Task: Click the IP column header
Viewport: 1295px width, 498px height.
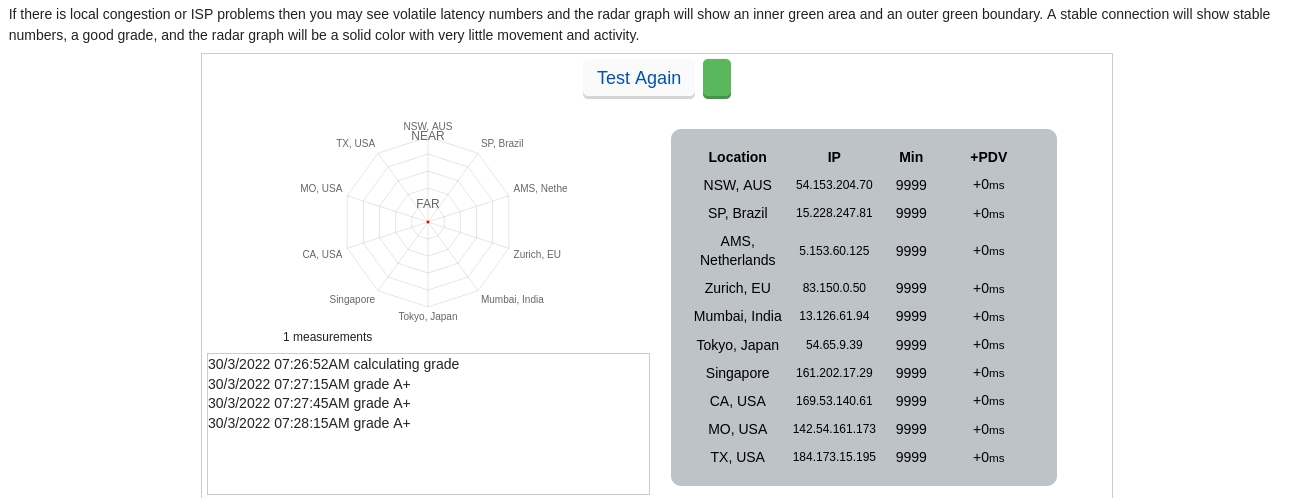Action: click(x=834, y=157)
